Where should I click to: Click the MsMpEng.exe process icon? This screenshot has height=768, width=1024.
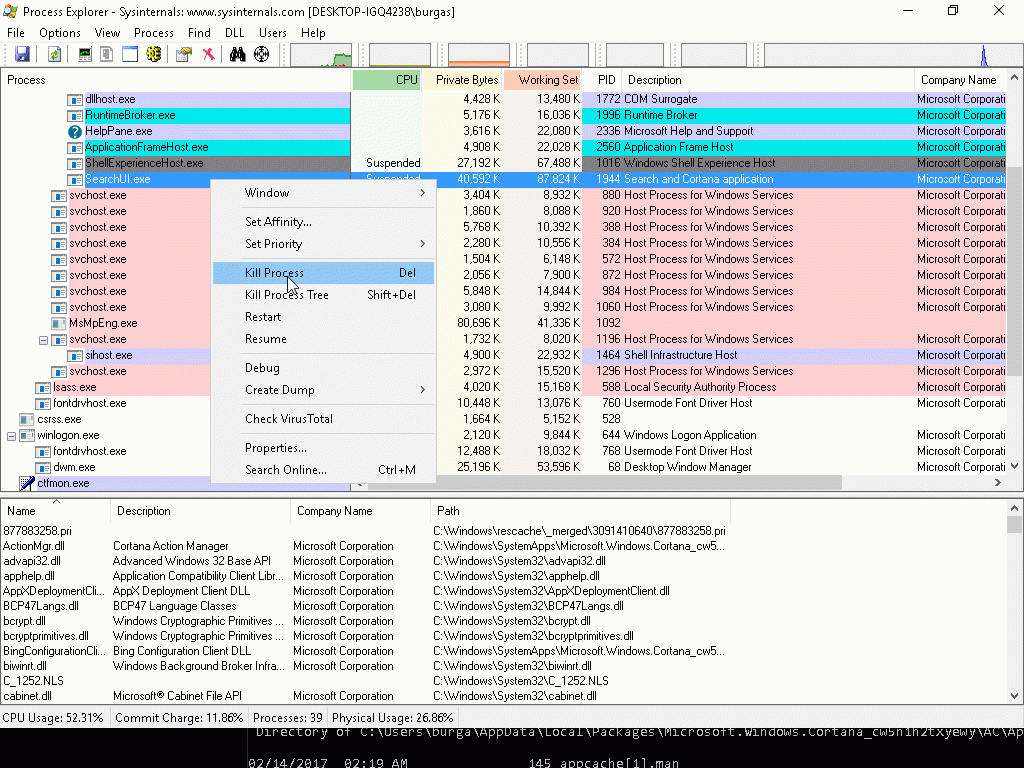tap(59, 323)
